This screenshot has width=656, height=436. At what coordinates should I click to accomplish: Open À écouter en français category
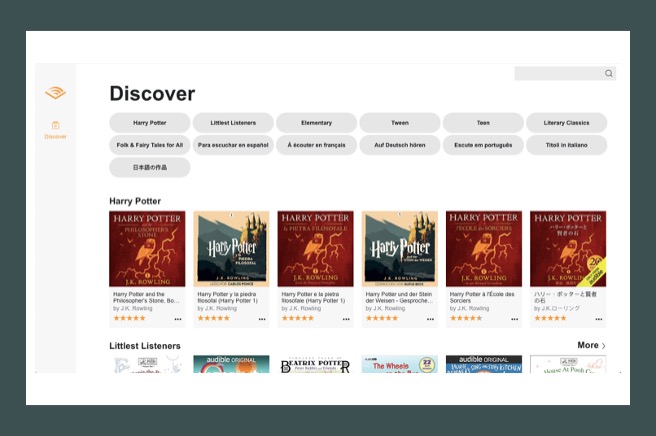point(316,145)
